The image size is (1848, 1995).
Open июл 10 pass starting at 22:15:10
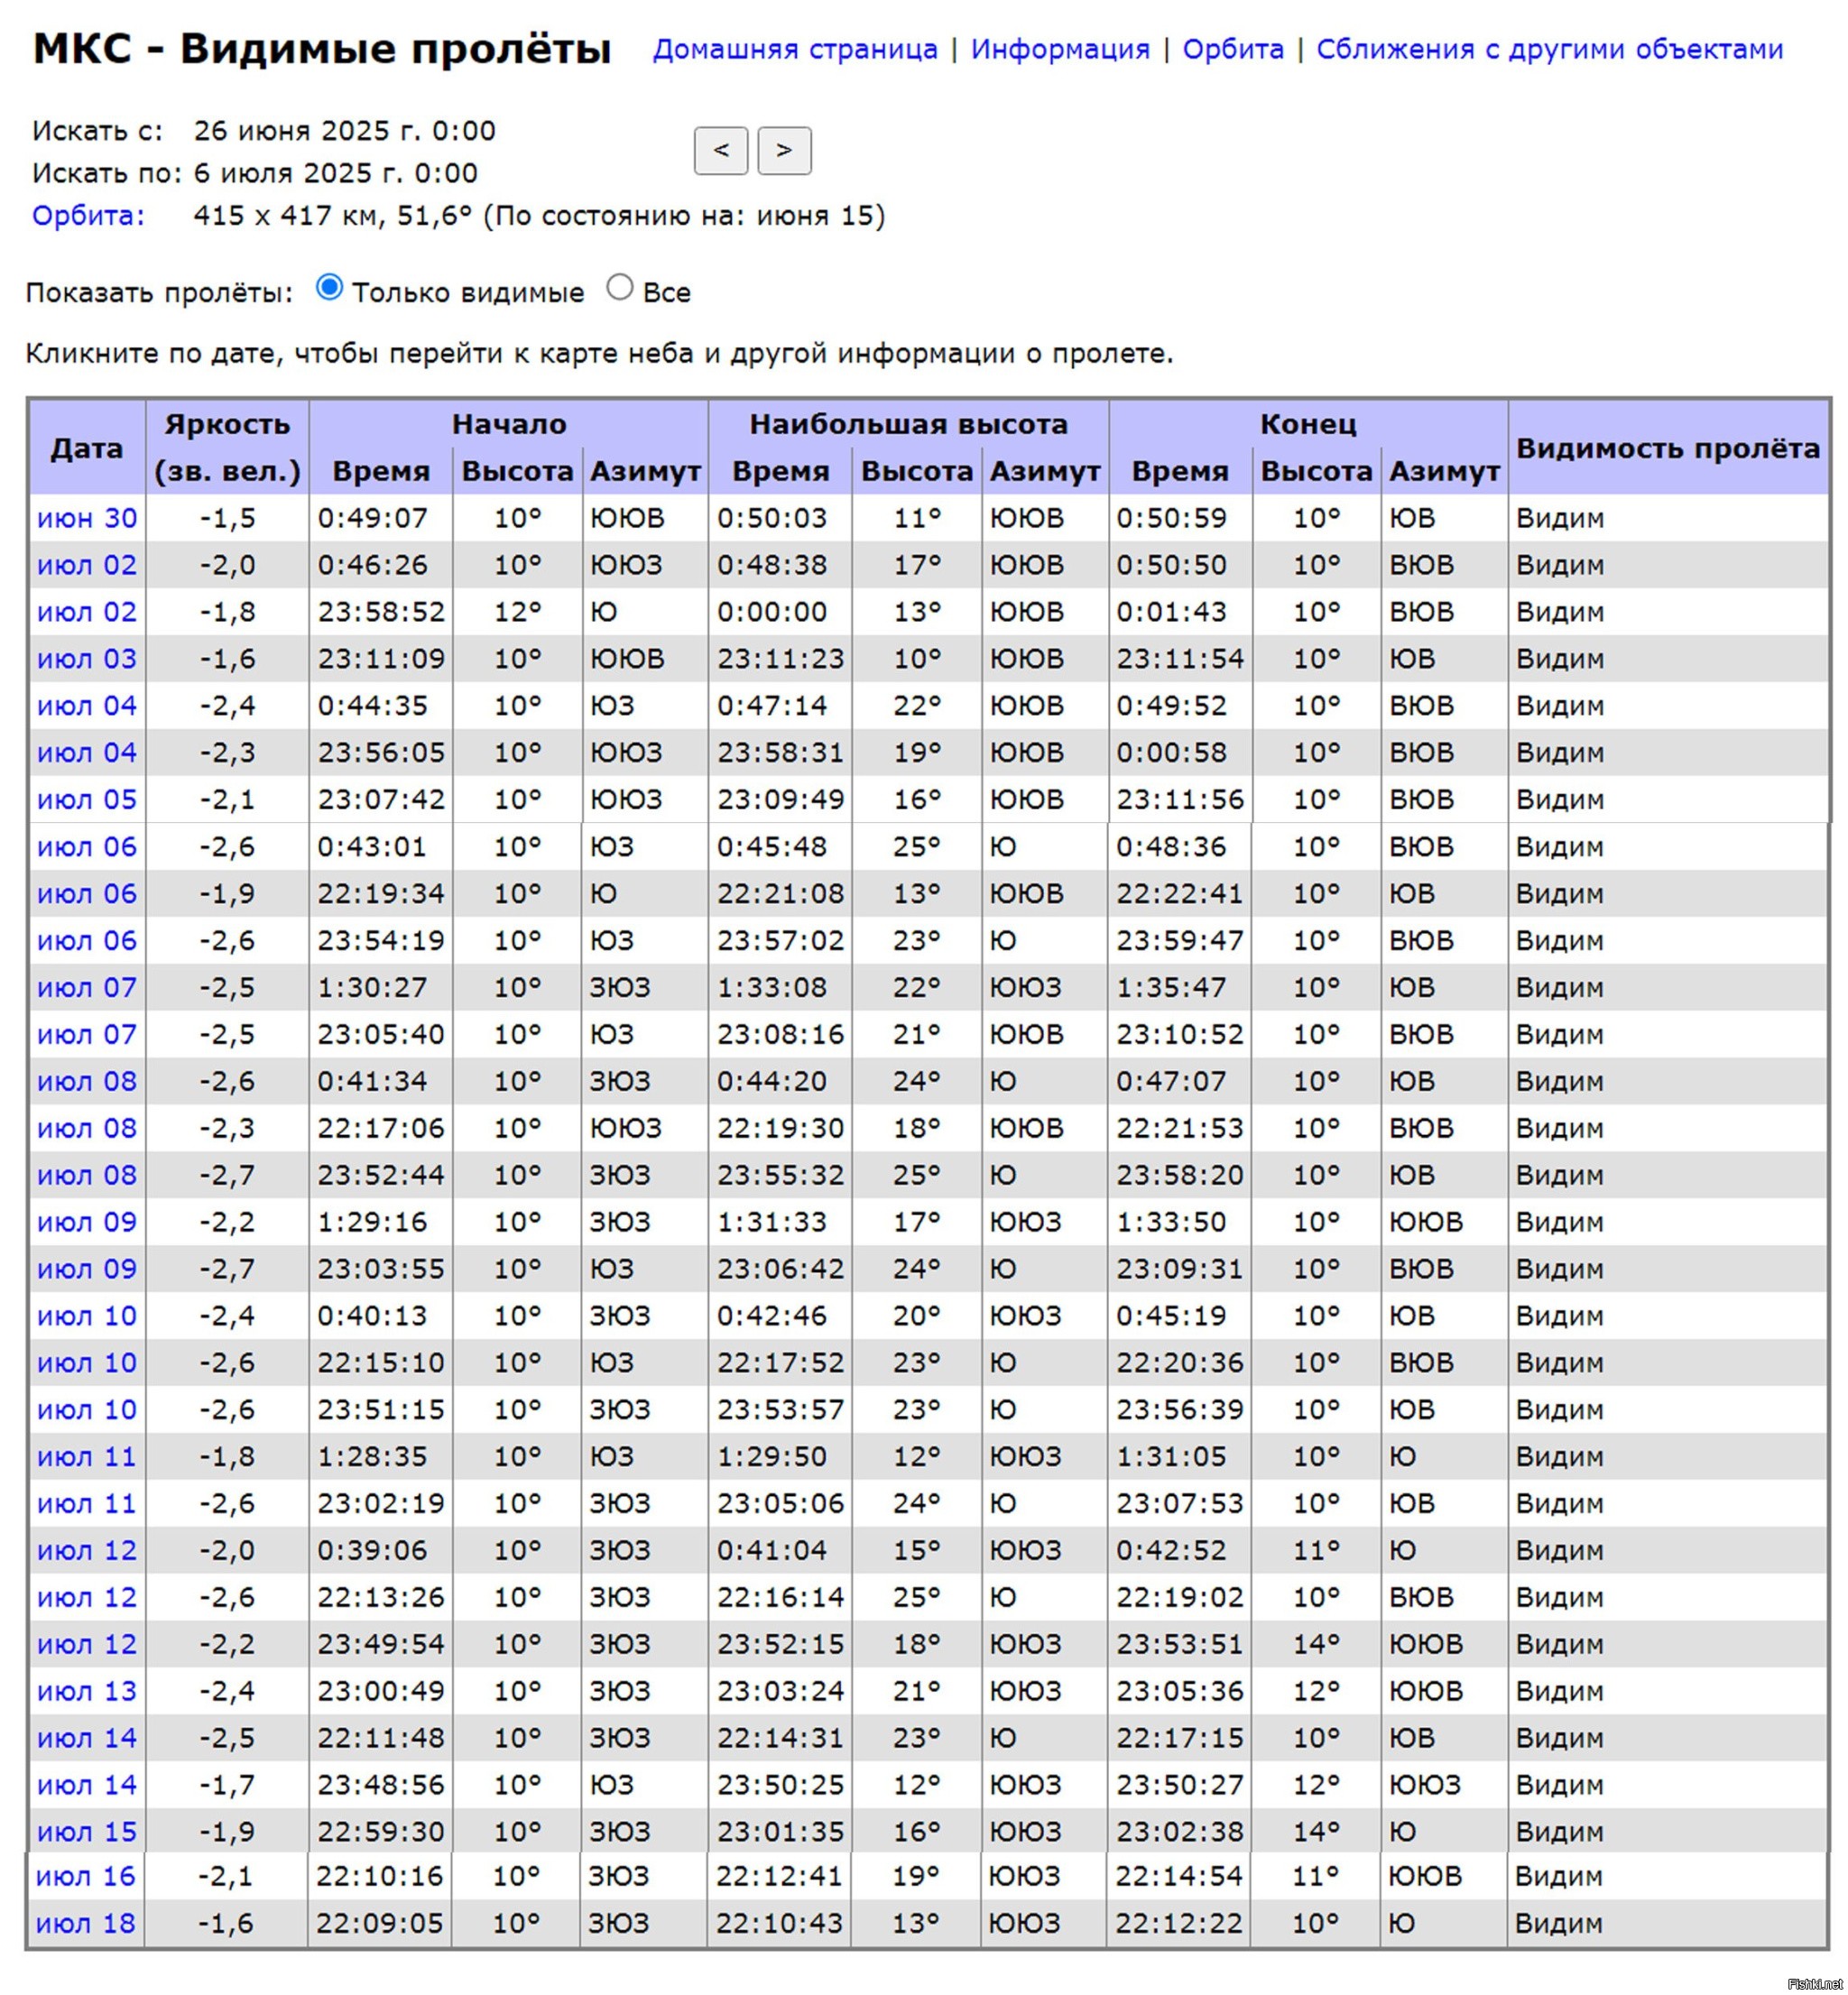[x=87, y=1364]
